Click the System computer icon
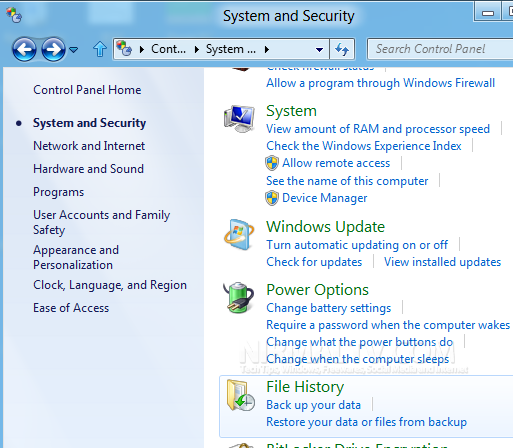 click(239, 119)
